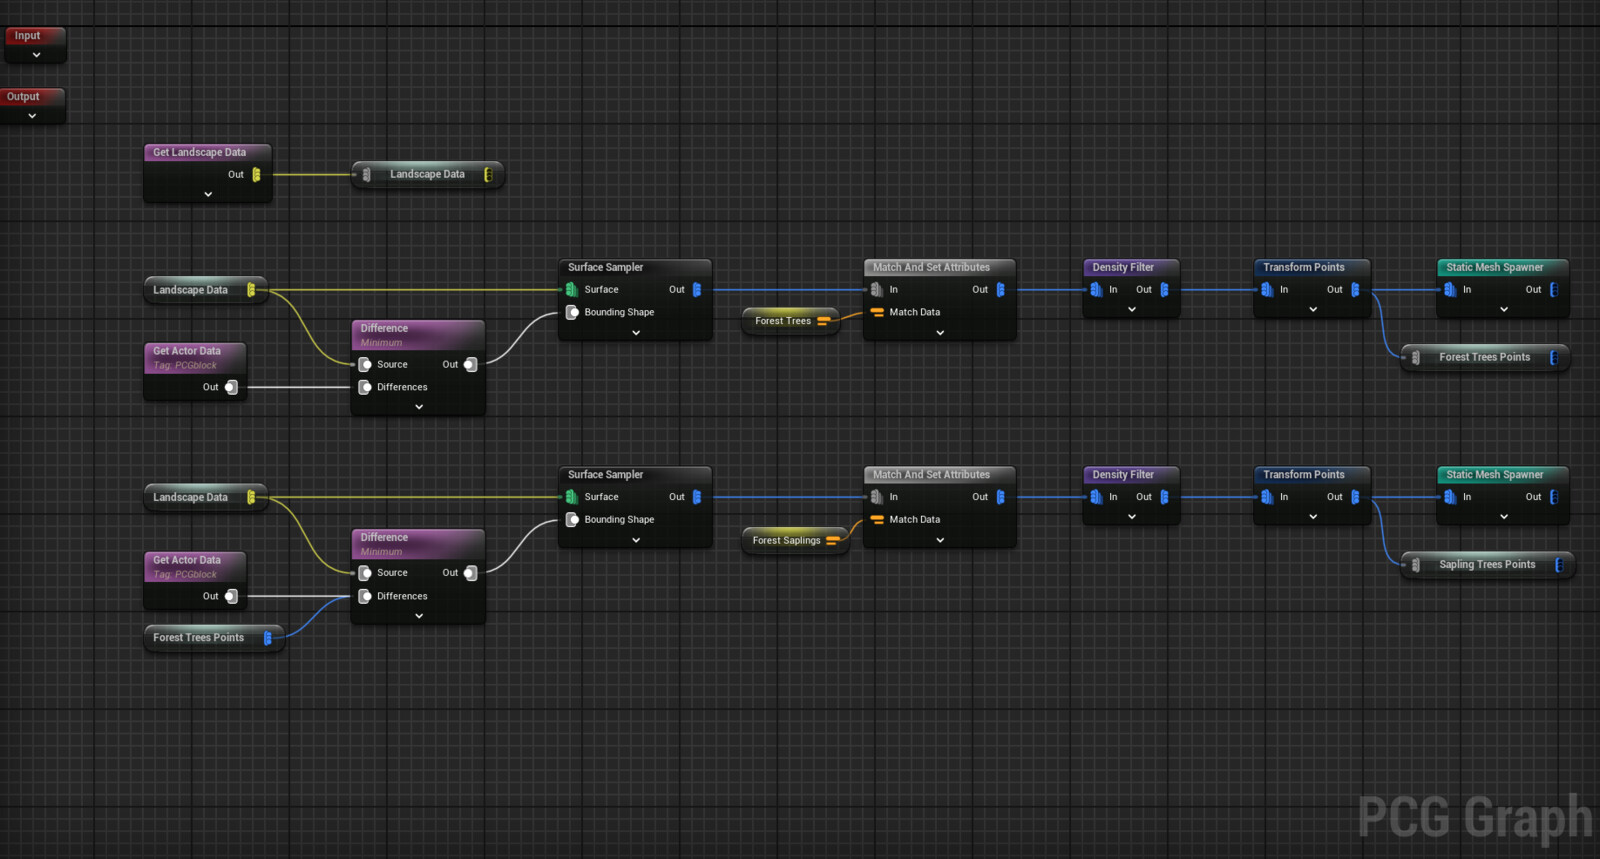This screenshot has height=859, width=1600.
Task: Select the top-row Density Filter title bar
Action: (x=1131, y=267)
